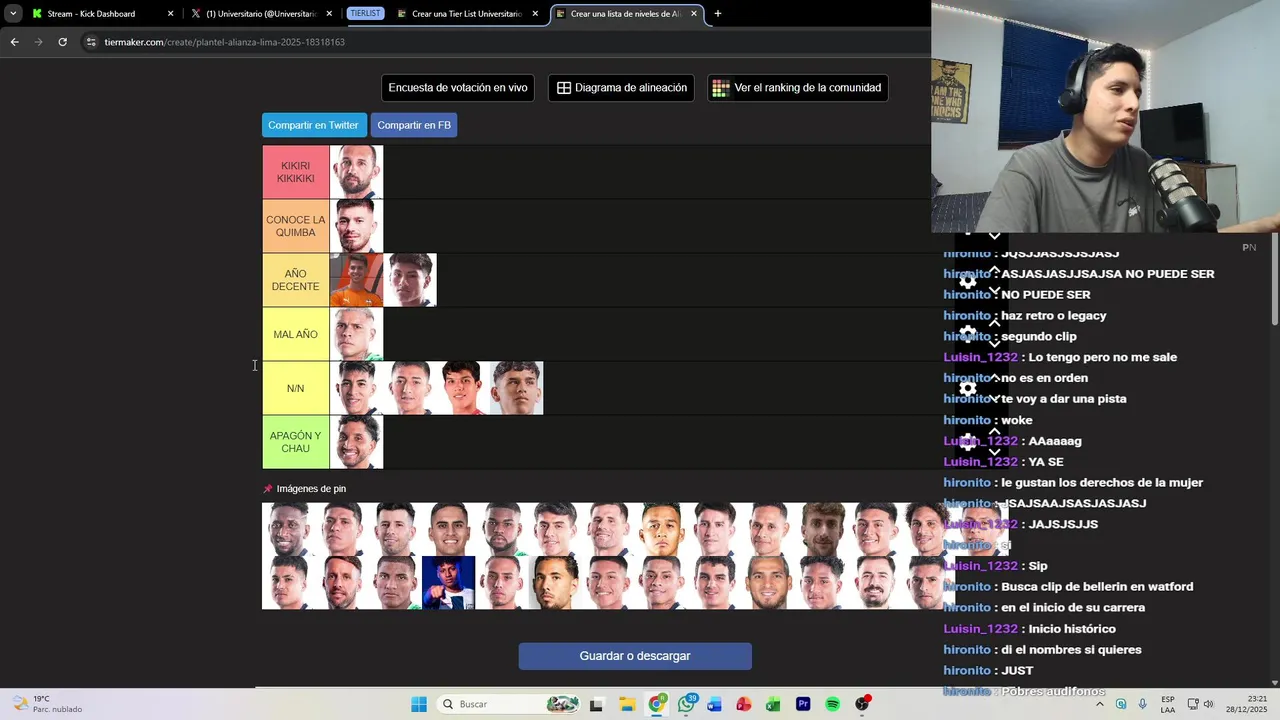This screenshot has height=720, width=1280.
Task: Select the player in MAL AÑO row
Action: point(357,334)
